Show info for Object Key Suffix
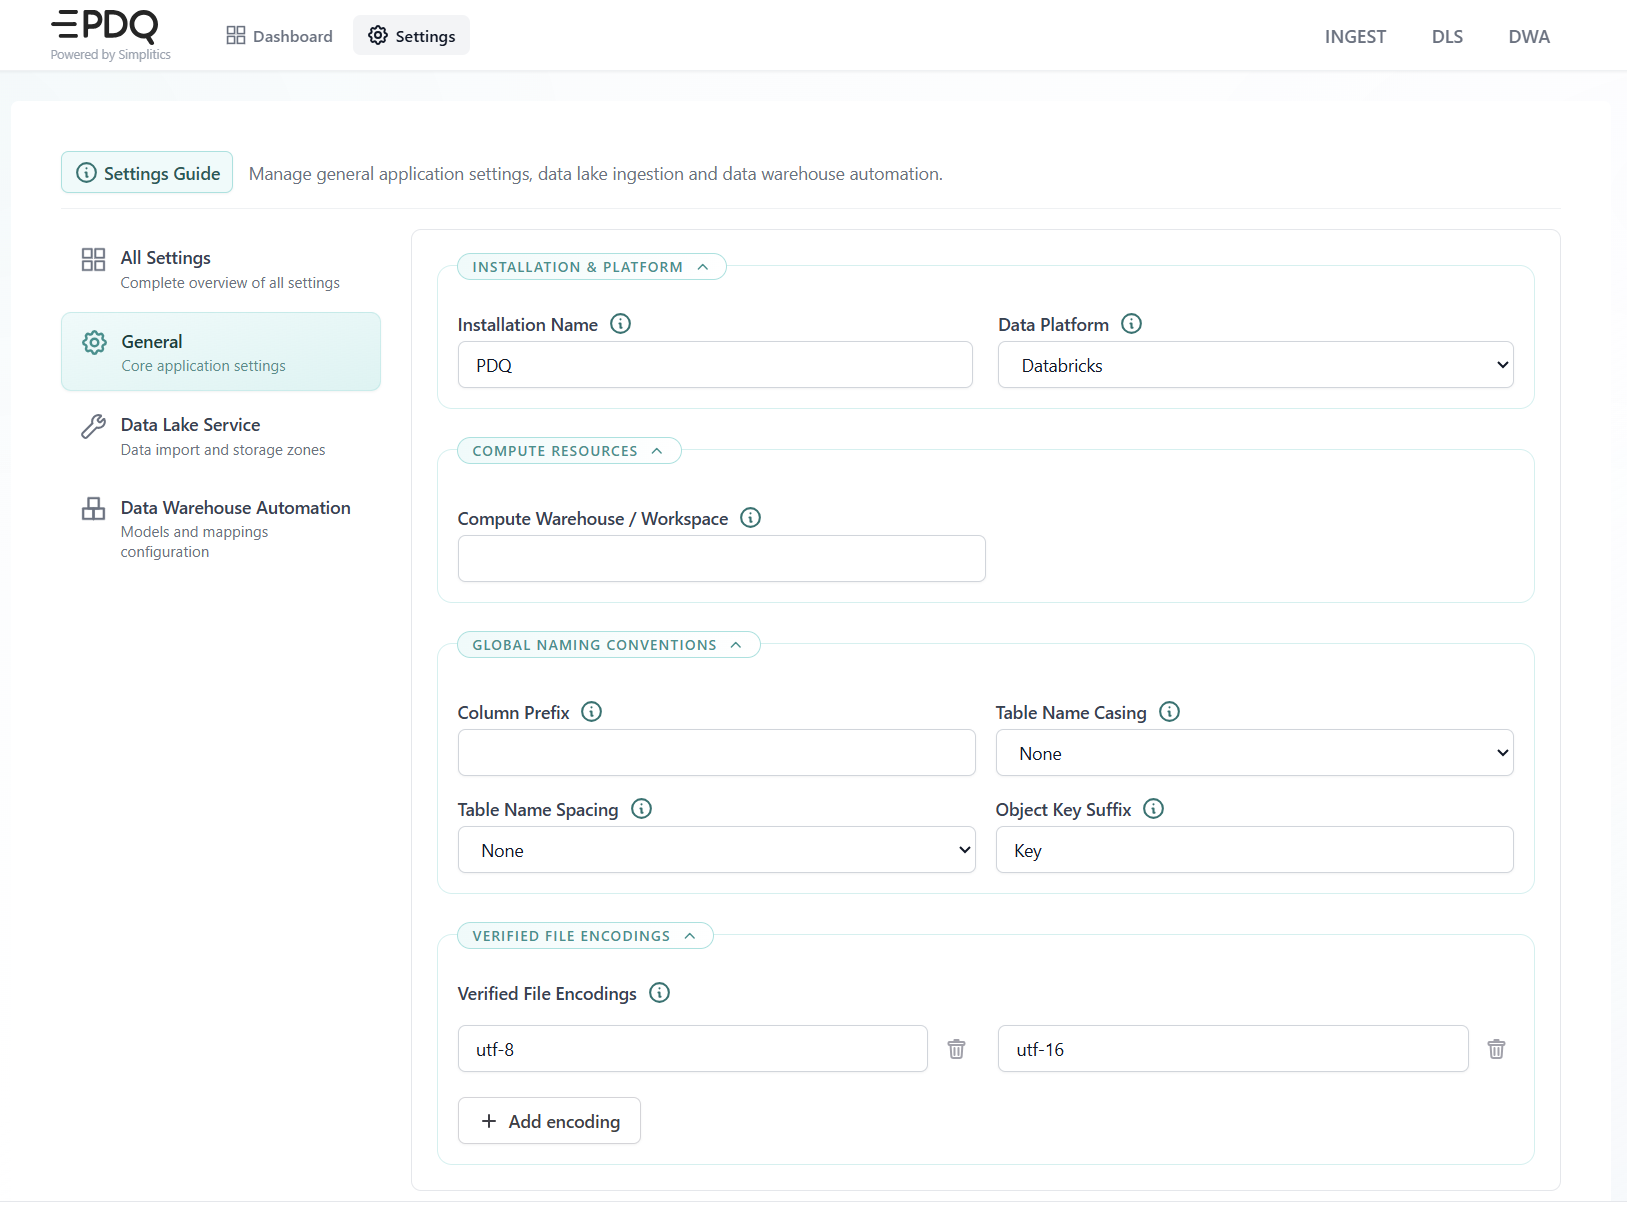The width and height of the screenshot is (1627, 1206). click(x=1154, y=809)
